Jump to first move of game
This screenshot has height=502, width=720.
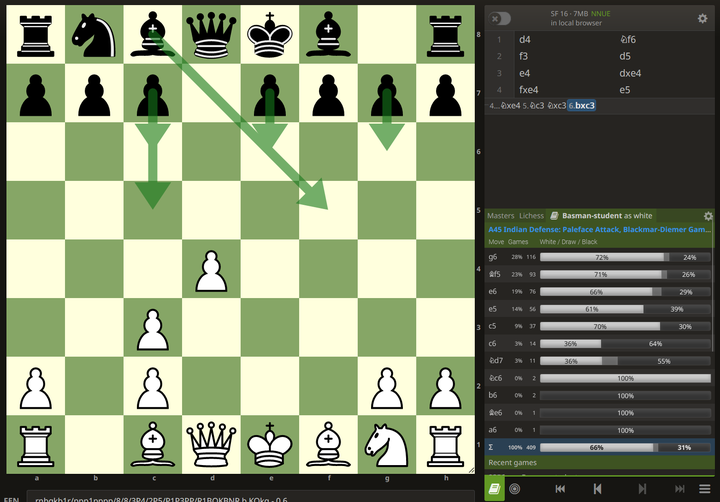(x=560, y=488)
